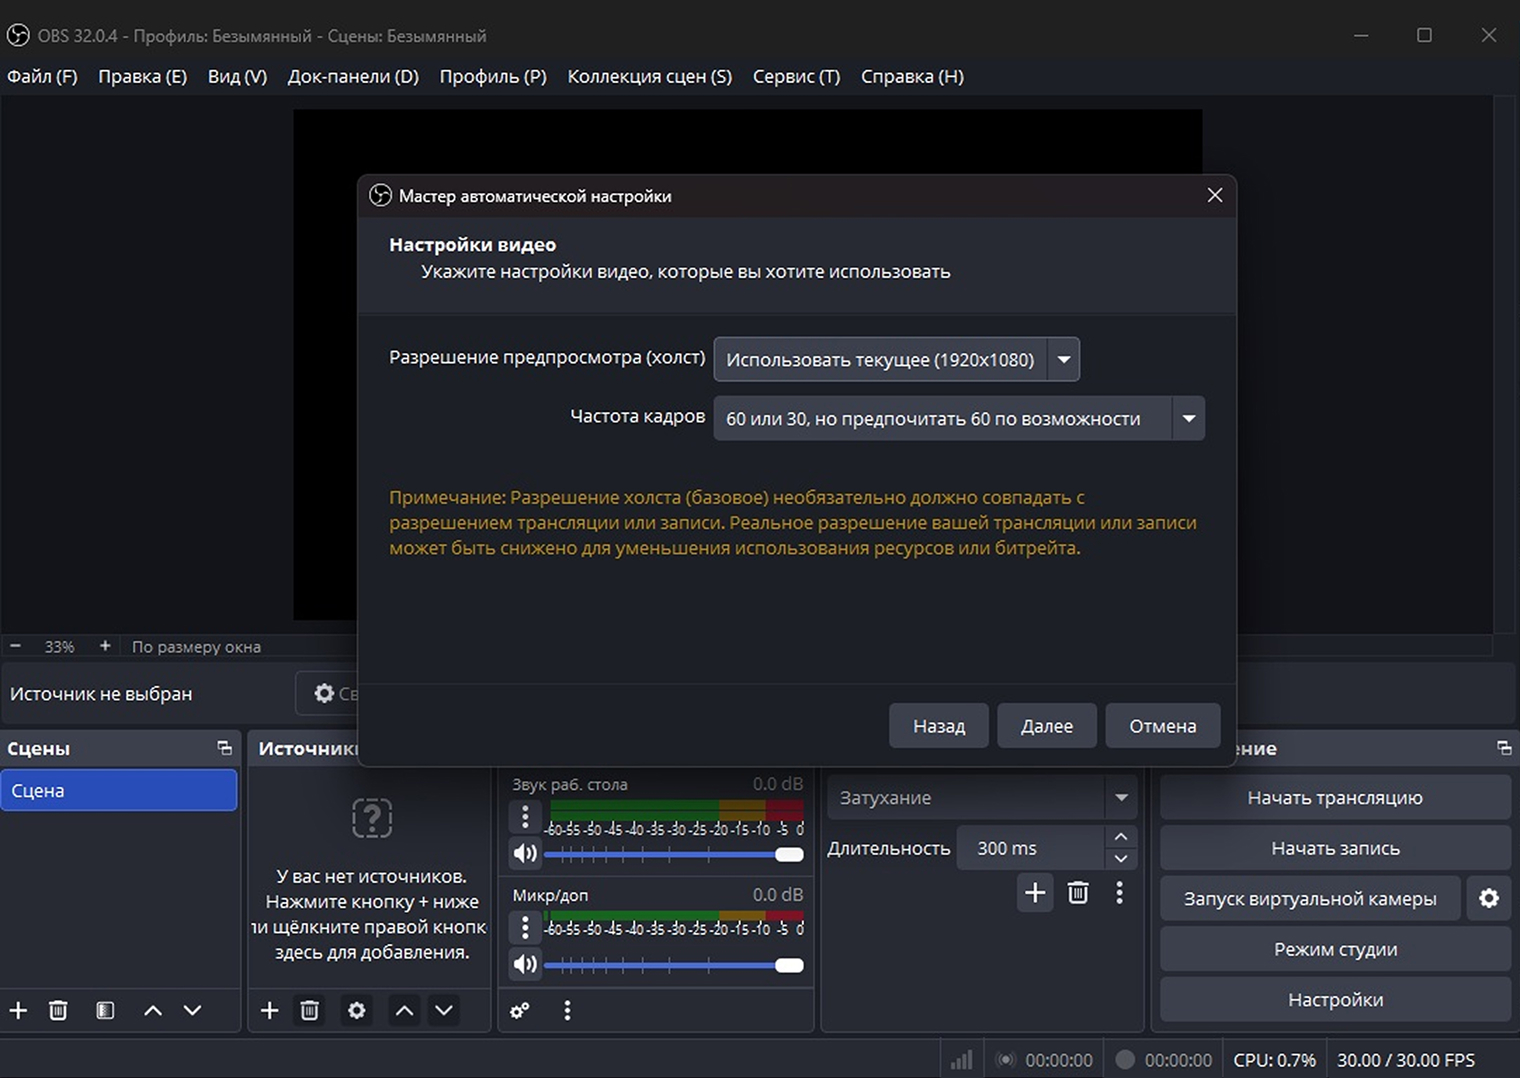Click the Далее wizard button
Image resolution: width=1520 pixels, height=1078 pixels.
(1046, 725)
